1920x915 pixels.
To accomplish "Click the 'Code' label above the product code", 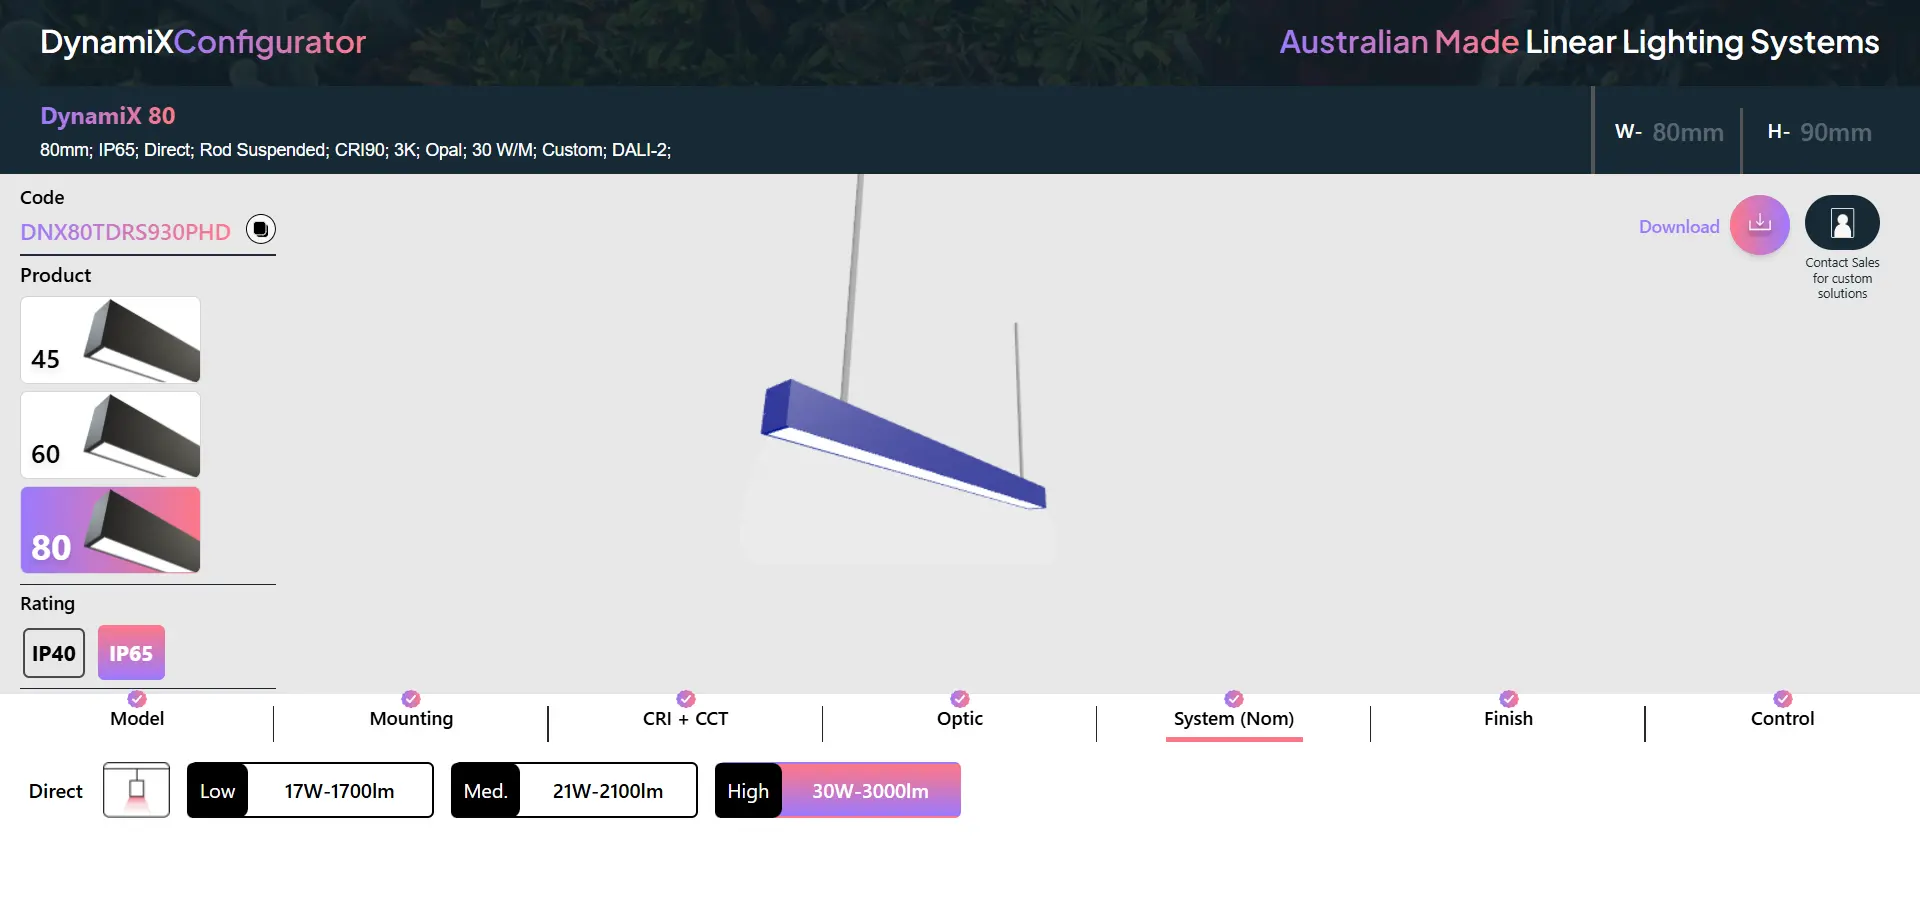I will tap(42, 198).
